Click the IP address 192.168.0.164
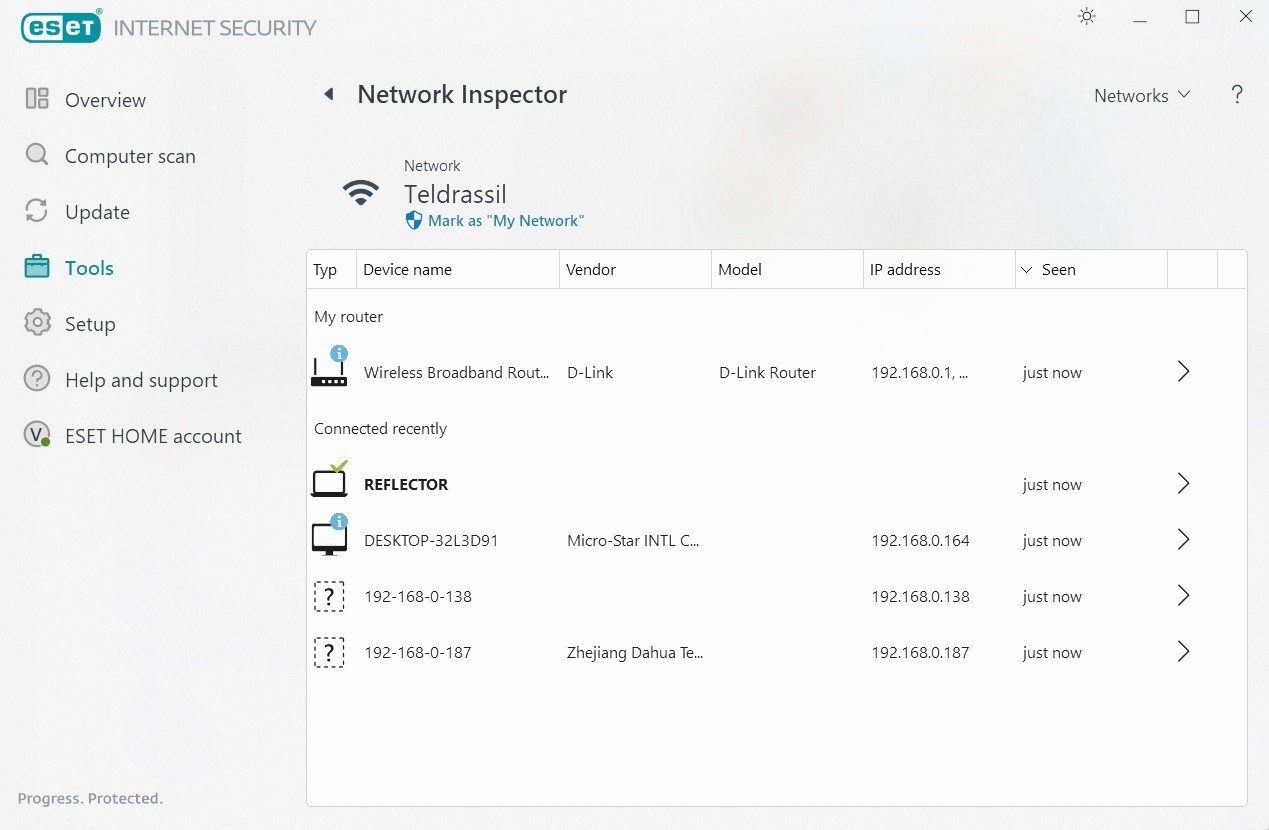 click(920, 540)
